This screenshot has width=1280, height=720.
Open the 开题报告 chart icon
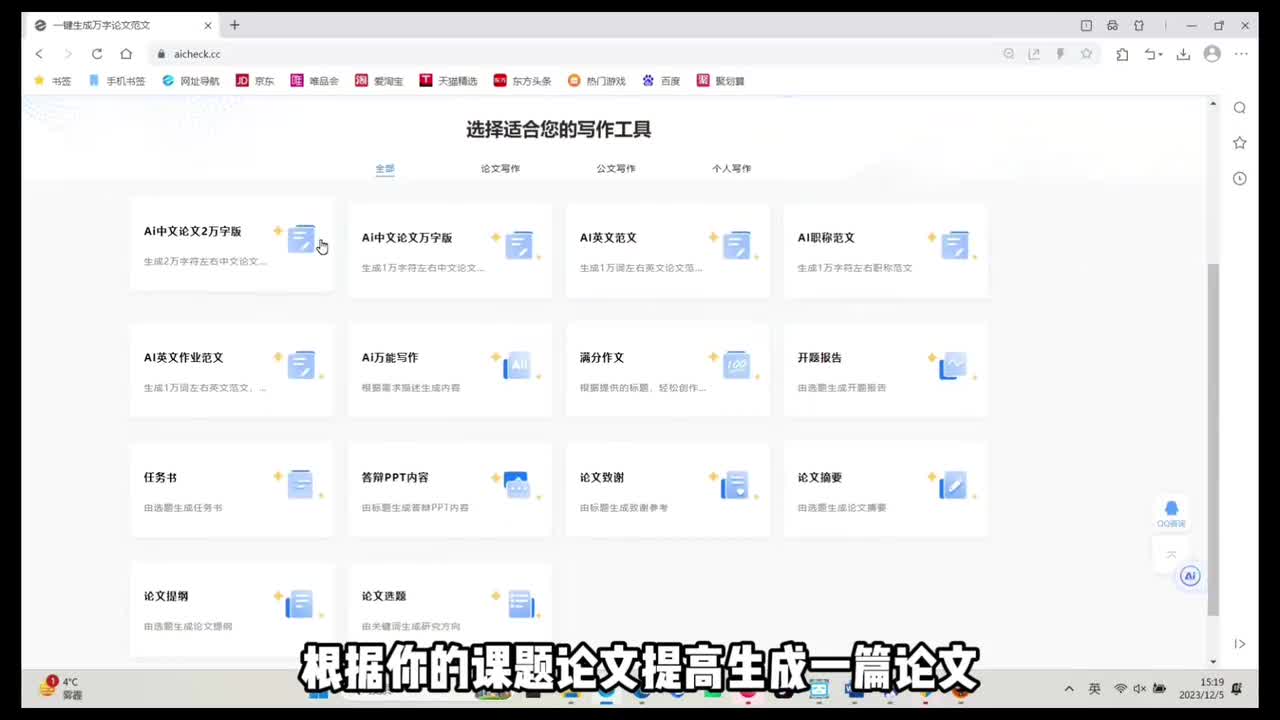pyautogui.click(x=954, y=365)
